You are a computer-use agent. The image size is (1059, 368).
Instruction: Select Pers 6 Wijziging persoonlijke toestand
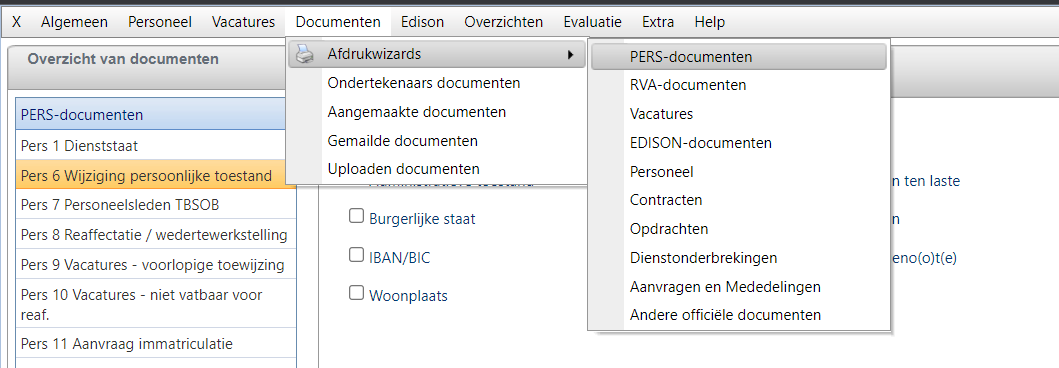155,176
